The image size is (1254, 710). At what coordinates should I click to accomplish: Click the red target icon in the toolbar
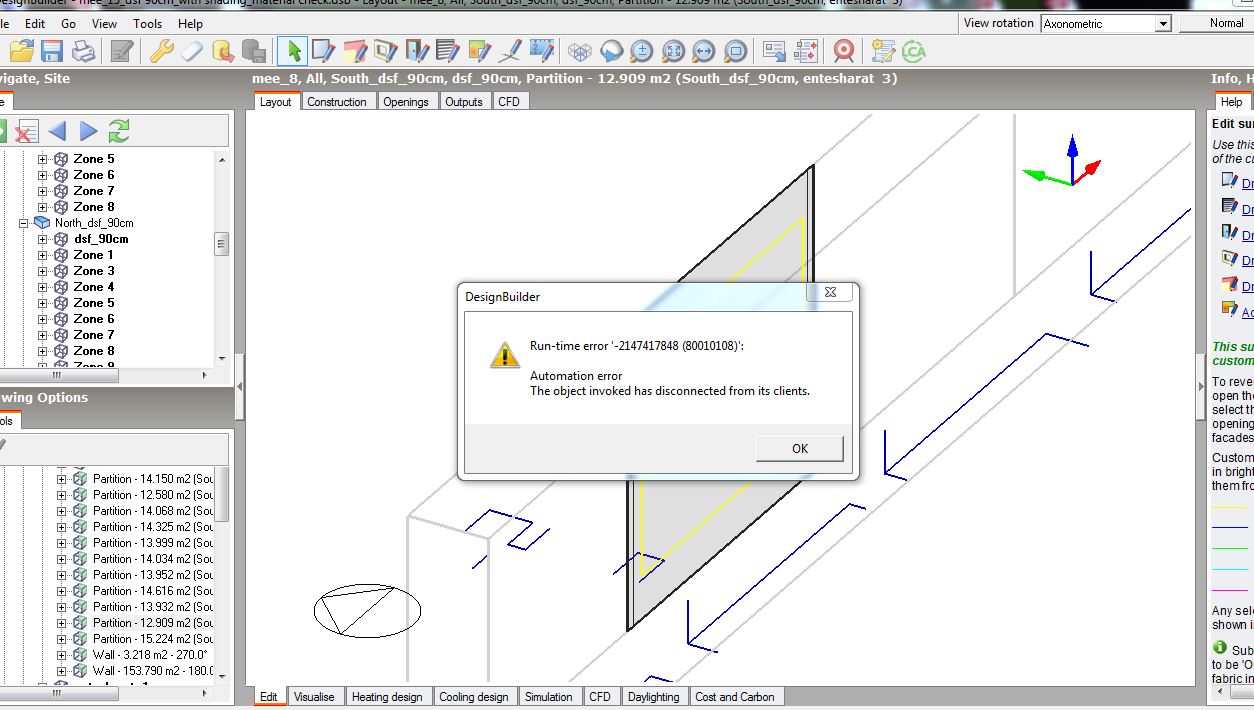(x=844, y=51)
